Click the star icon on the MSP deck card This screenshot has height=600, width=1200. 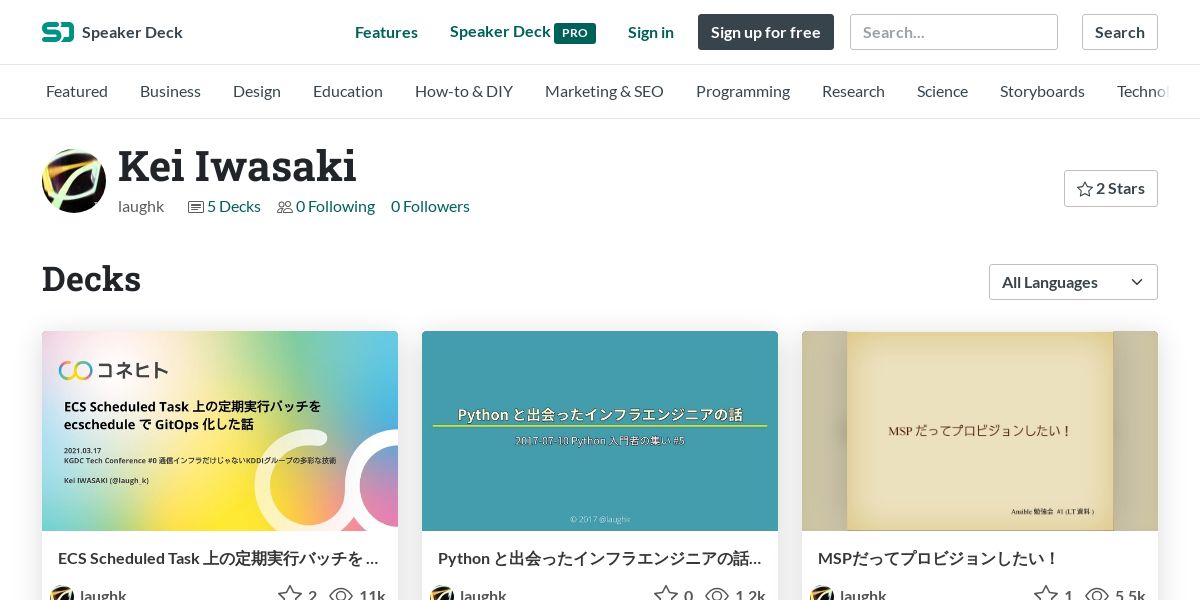pos(1046,595)
